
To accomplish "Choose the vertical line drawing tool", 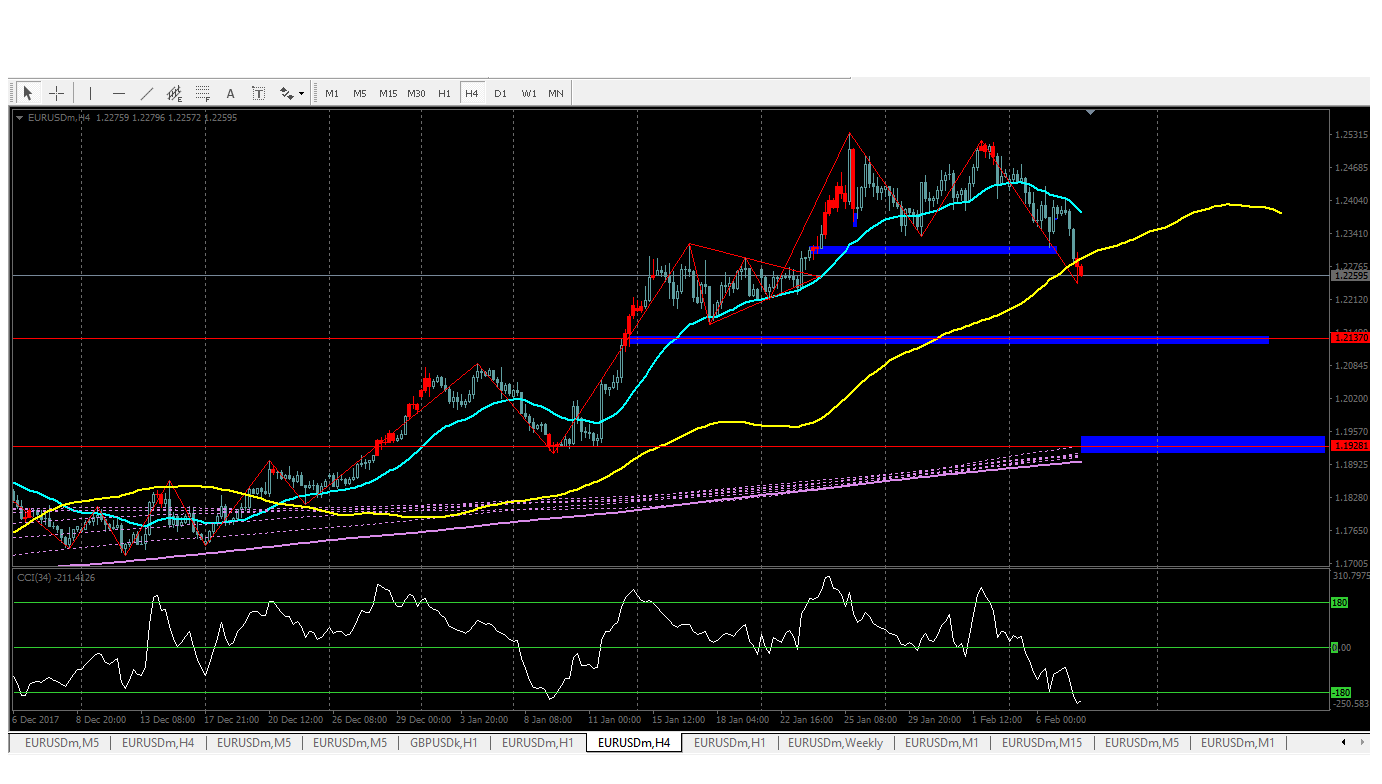I will point(90,93).
